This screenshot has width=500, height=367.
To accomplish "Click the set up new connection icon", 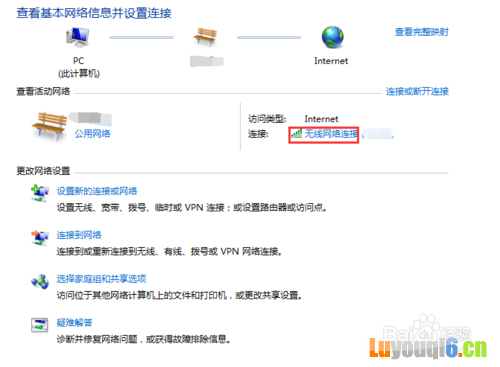I will 40,193.
